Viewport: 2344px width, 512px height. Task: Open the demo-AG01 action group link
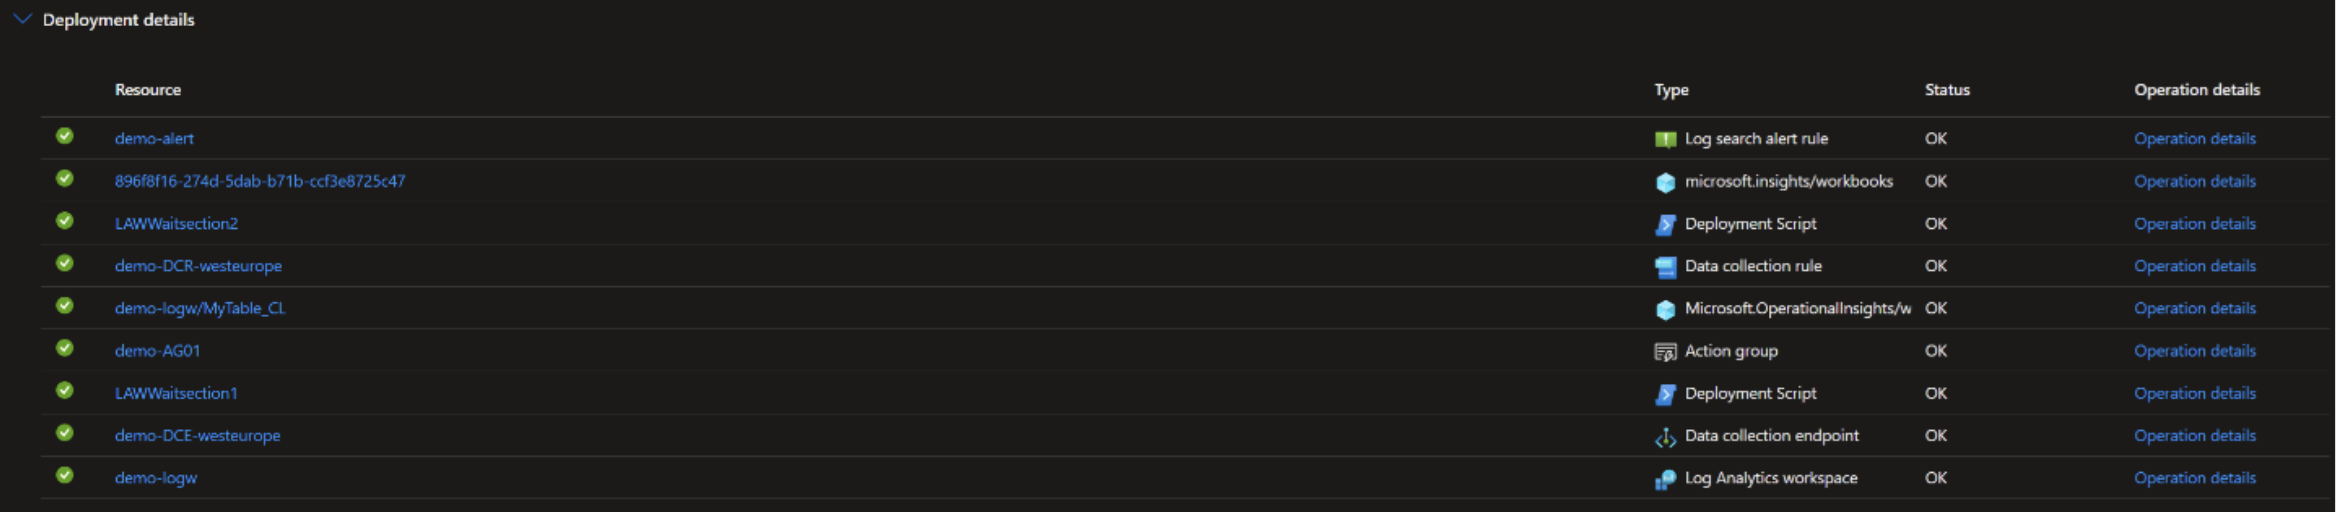[x=157, y=351]
